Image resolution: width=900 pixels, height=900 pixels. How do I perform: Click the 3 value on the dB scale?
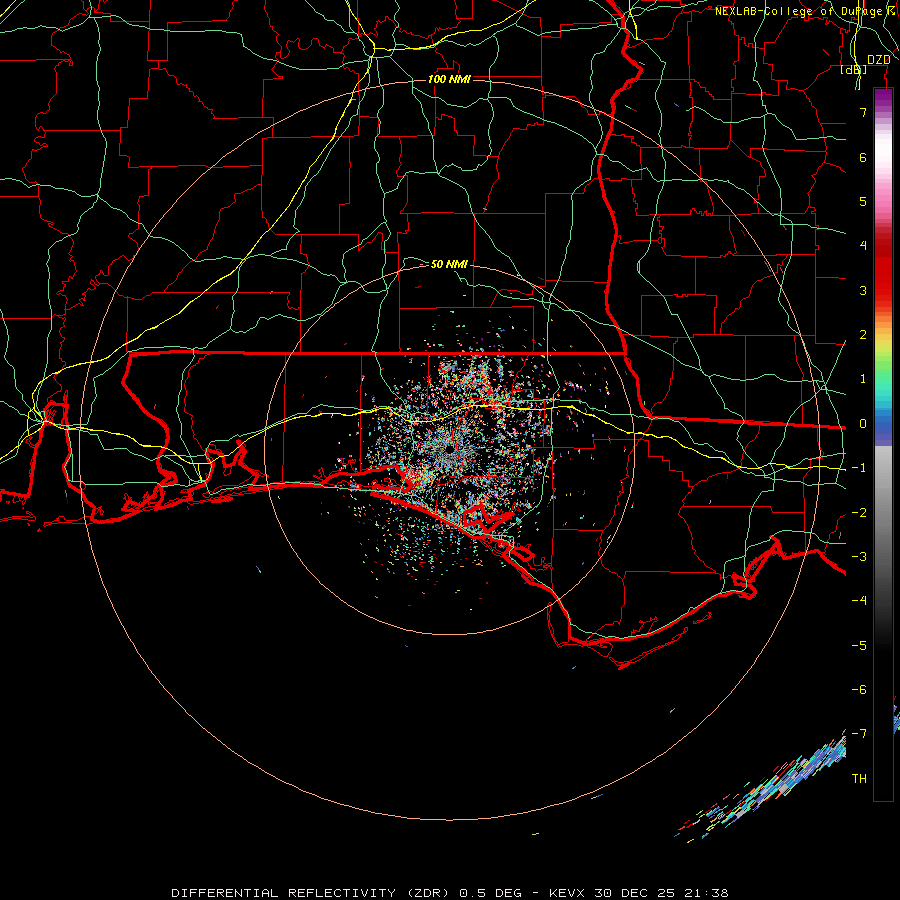863,290
